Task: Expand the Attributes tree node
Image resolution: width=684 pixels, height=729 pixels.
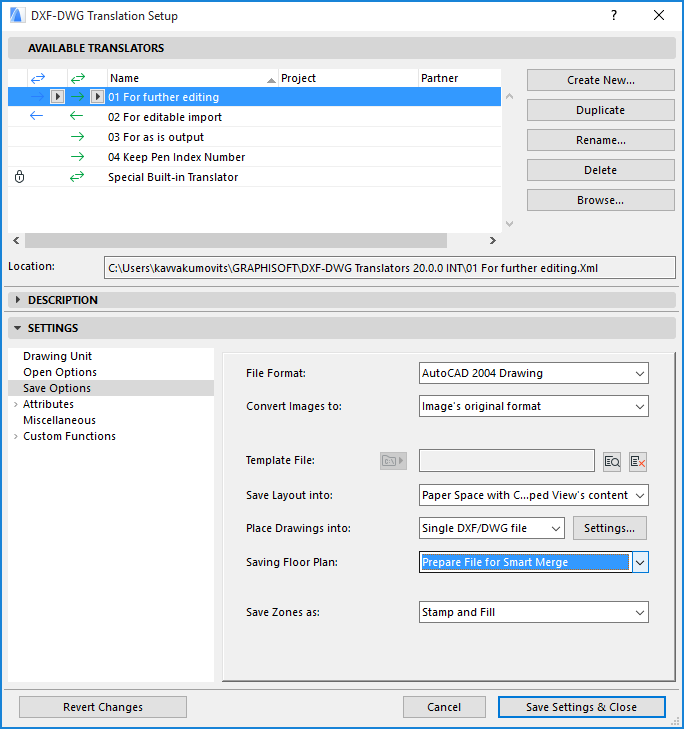Action: (16, 404)
